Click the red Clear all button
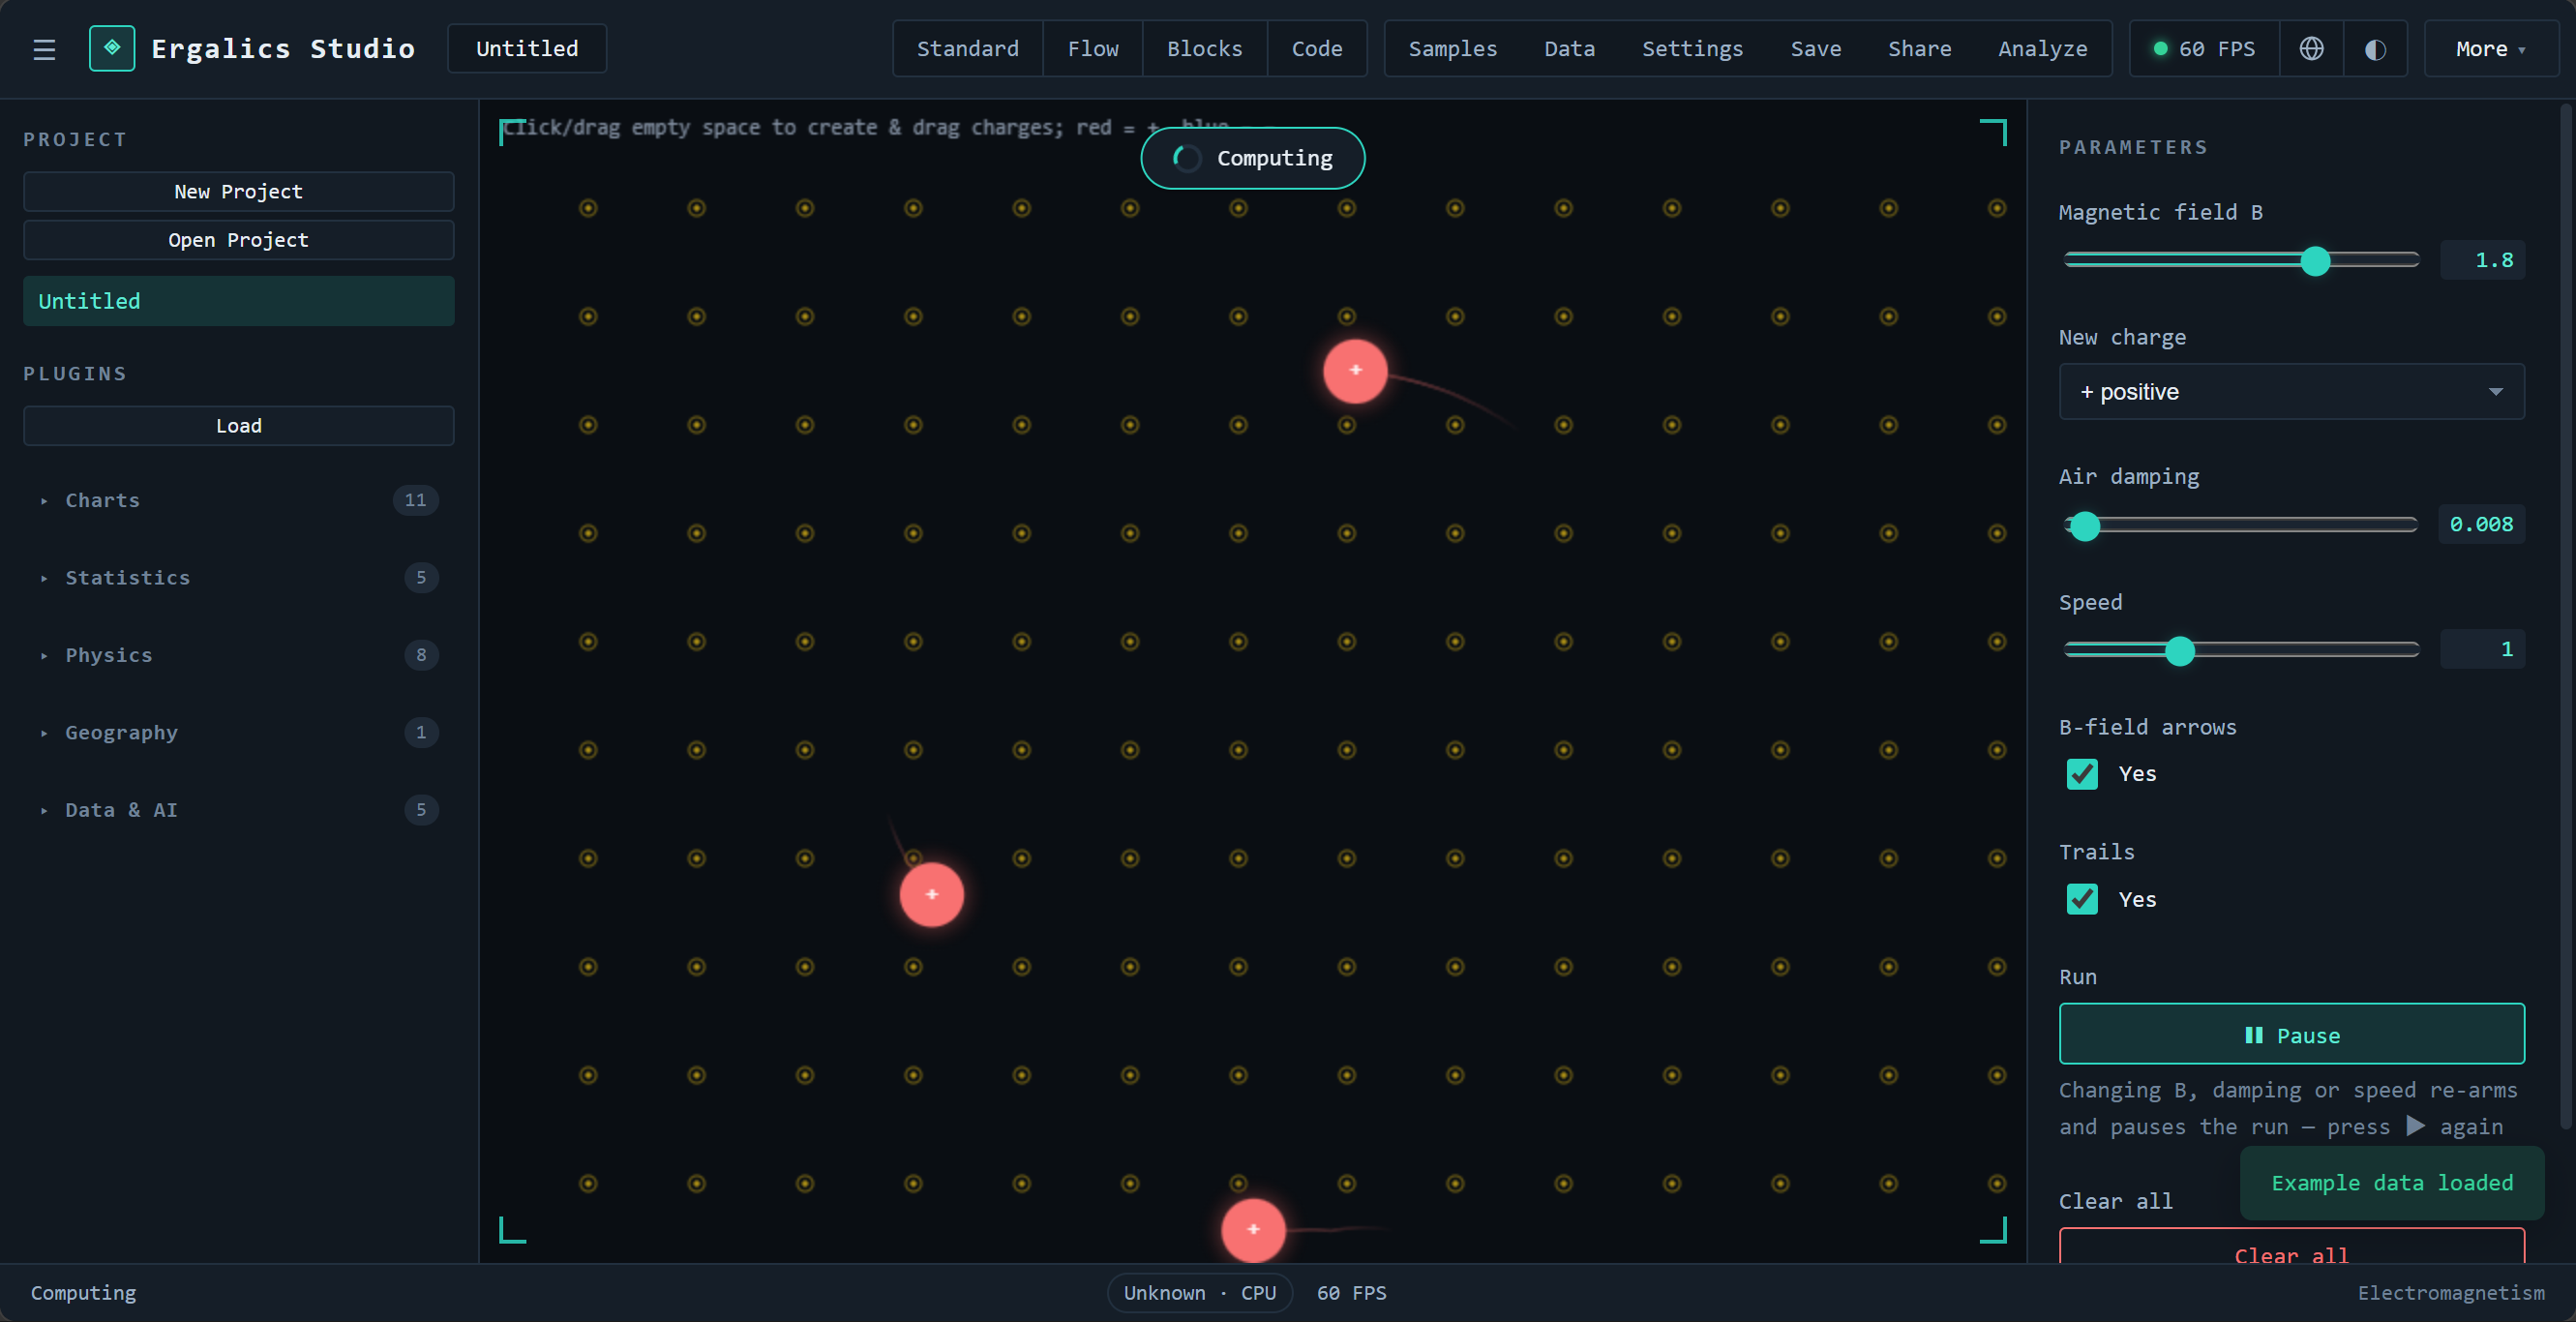 pos(2291,1247)
